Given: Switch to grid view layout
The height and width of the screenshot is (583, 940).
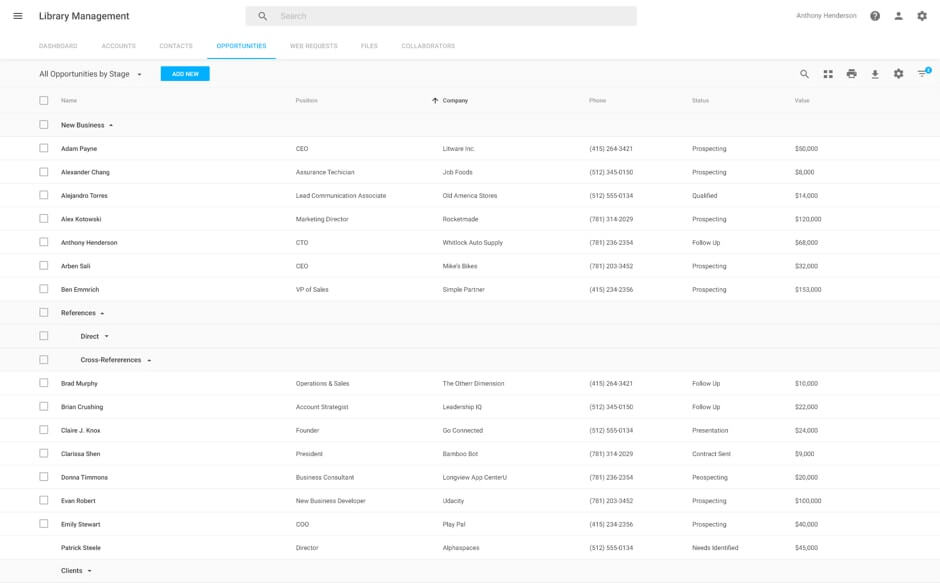Looking at the screenshot, I should (x=828, y=74).
